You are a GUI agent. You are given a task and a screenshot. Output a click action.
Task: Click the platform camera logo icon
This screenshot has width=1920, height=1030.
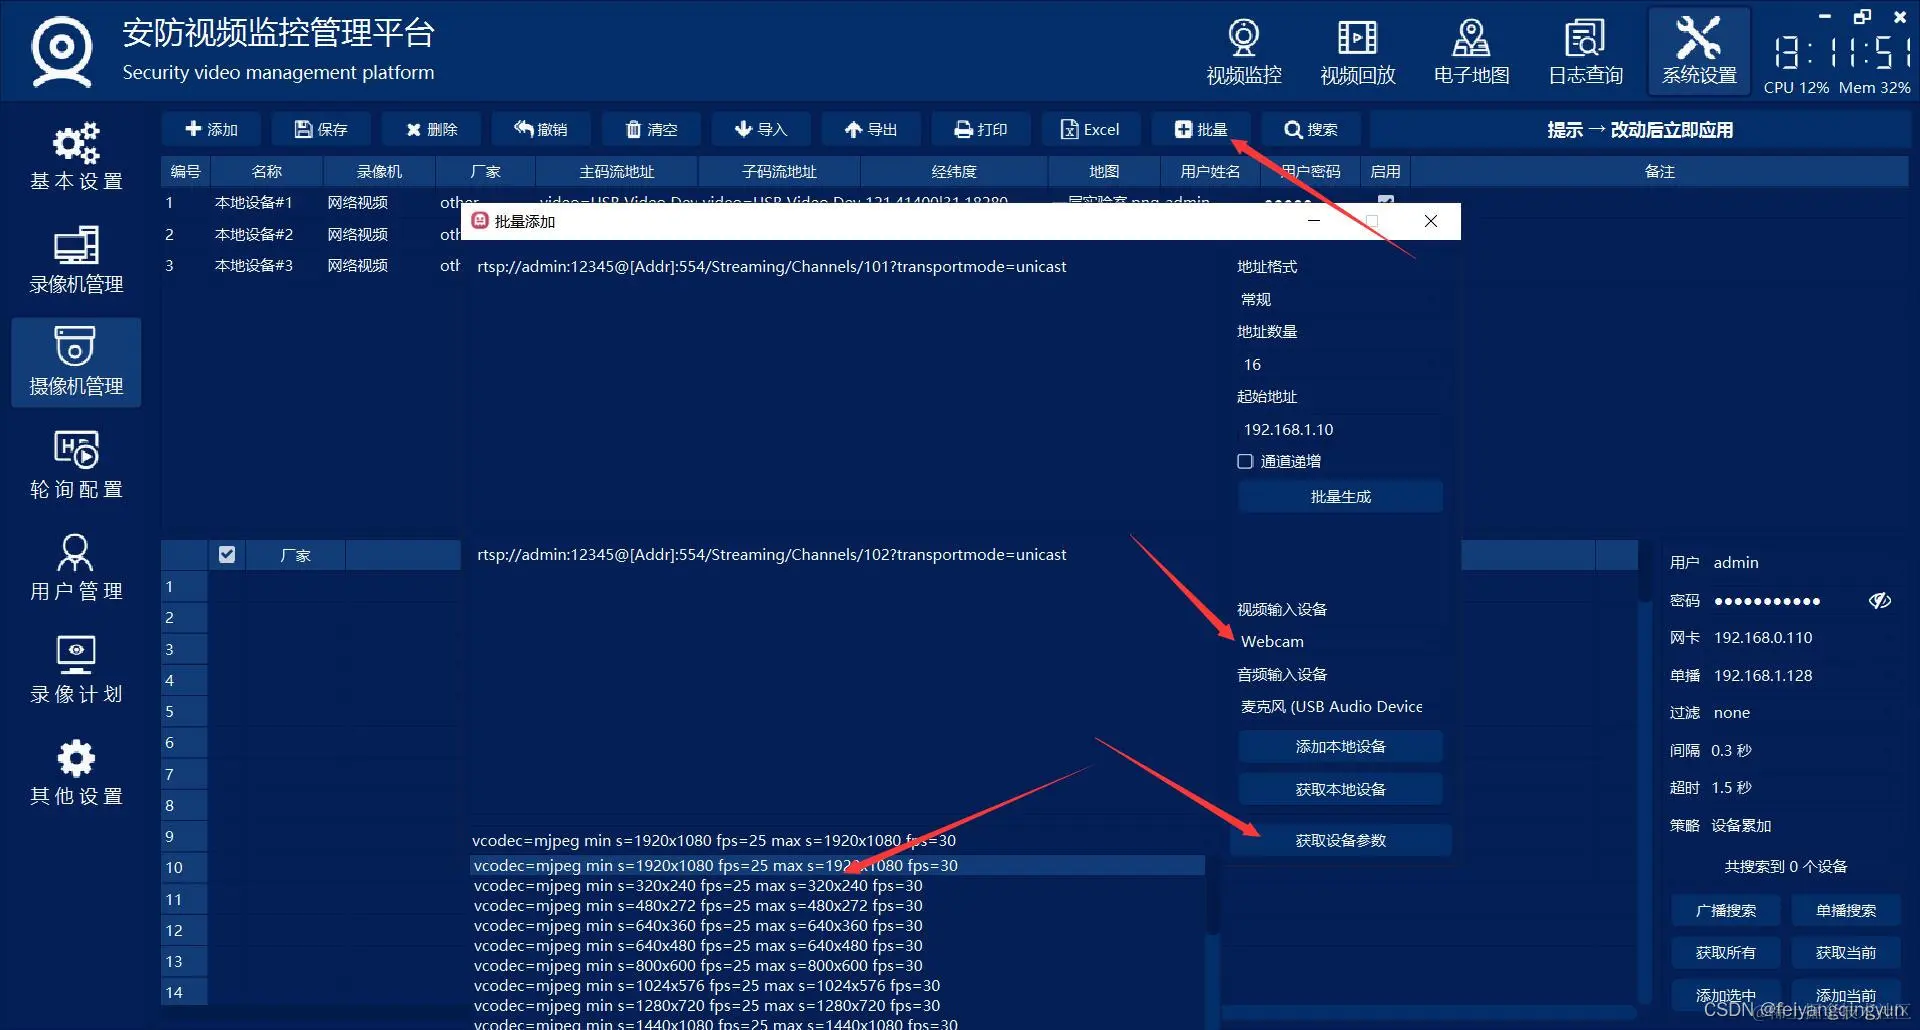point(62,52)
